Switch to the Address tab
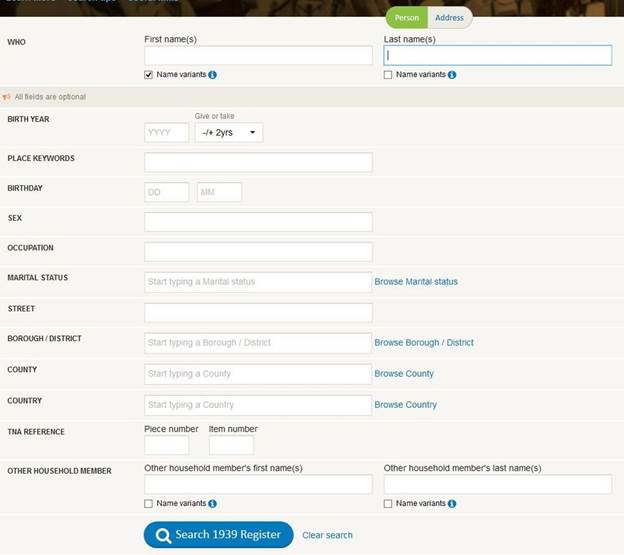This screenshot has height=555, width=624. coord(450,18)
